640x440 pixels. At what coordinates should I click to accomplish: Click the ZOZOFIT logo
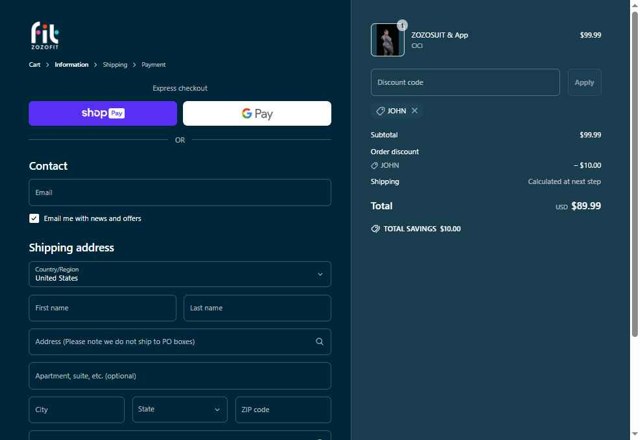(x=45, y=36)
